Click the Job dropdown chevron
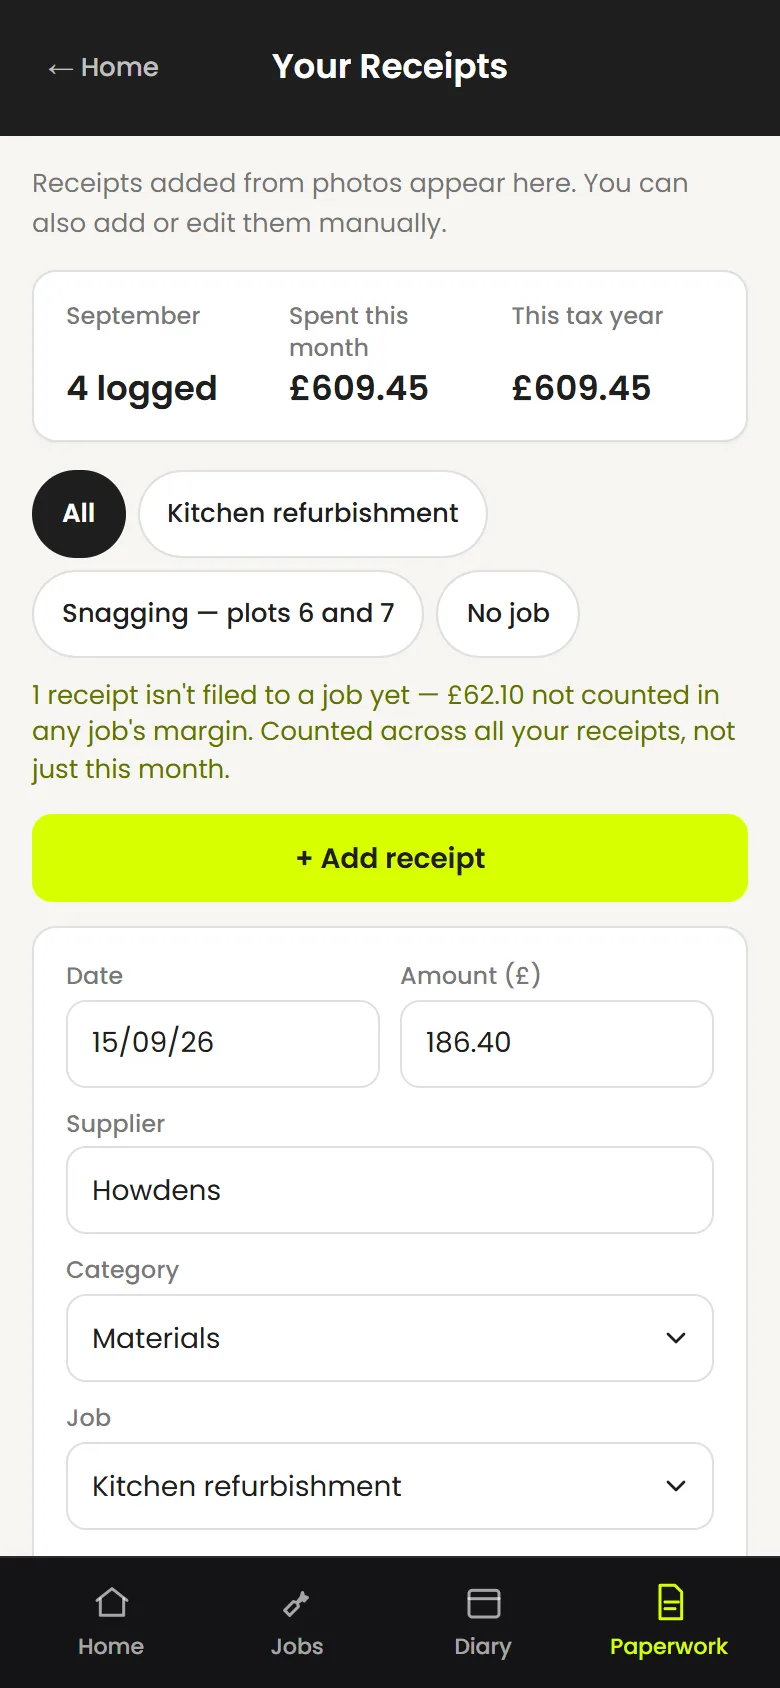780x1688 pixels. [x=676, y=1486]
